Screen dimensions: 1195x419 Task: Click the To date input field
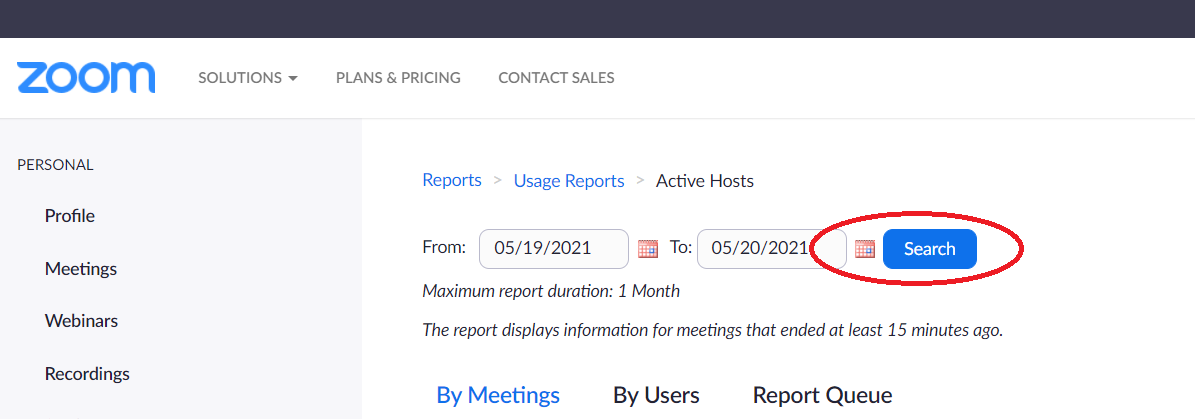click(772, 249)
